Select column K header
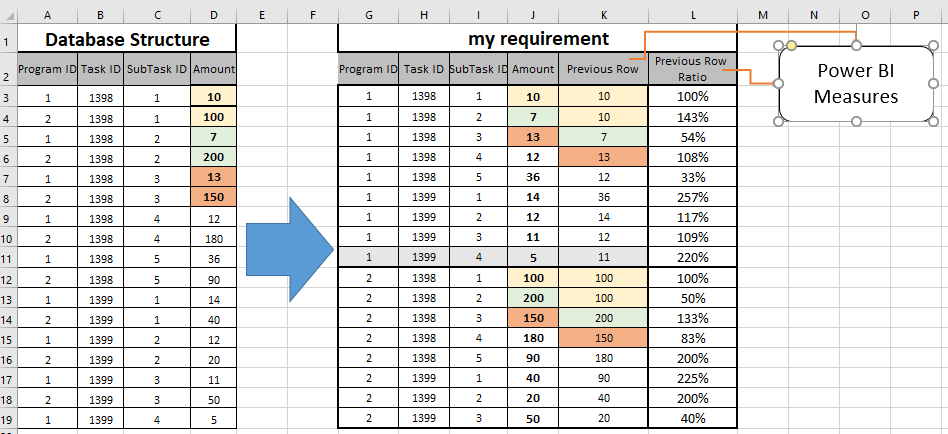 coord(603,15)
